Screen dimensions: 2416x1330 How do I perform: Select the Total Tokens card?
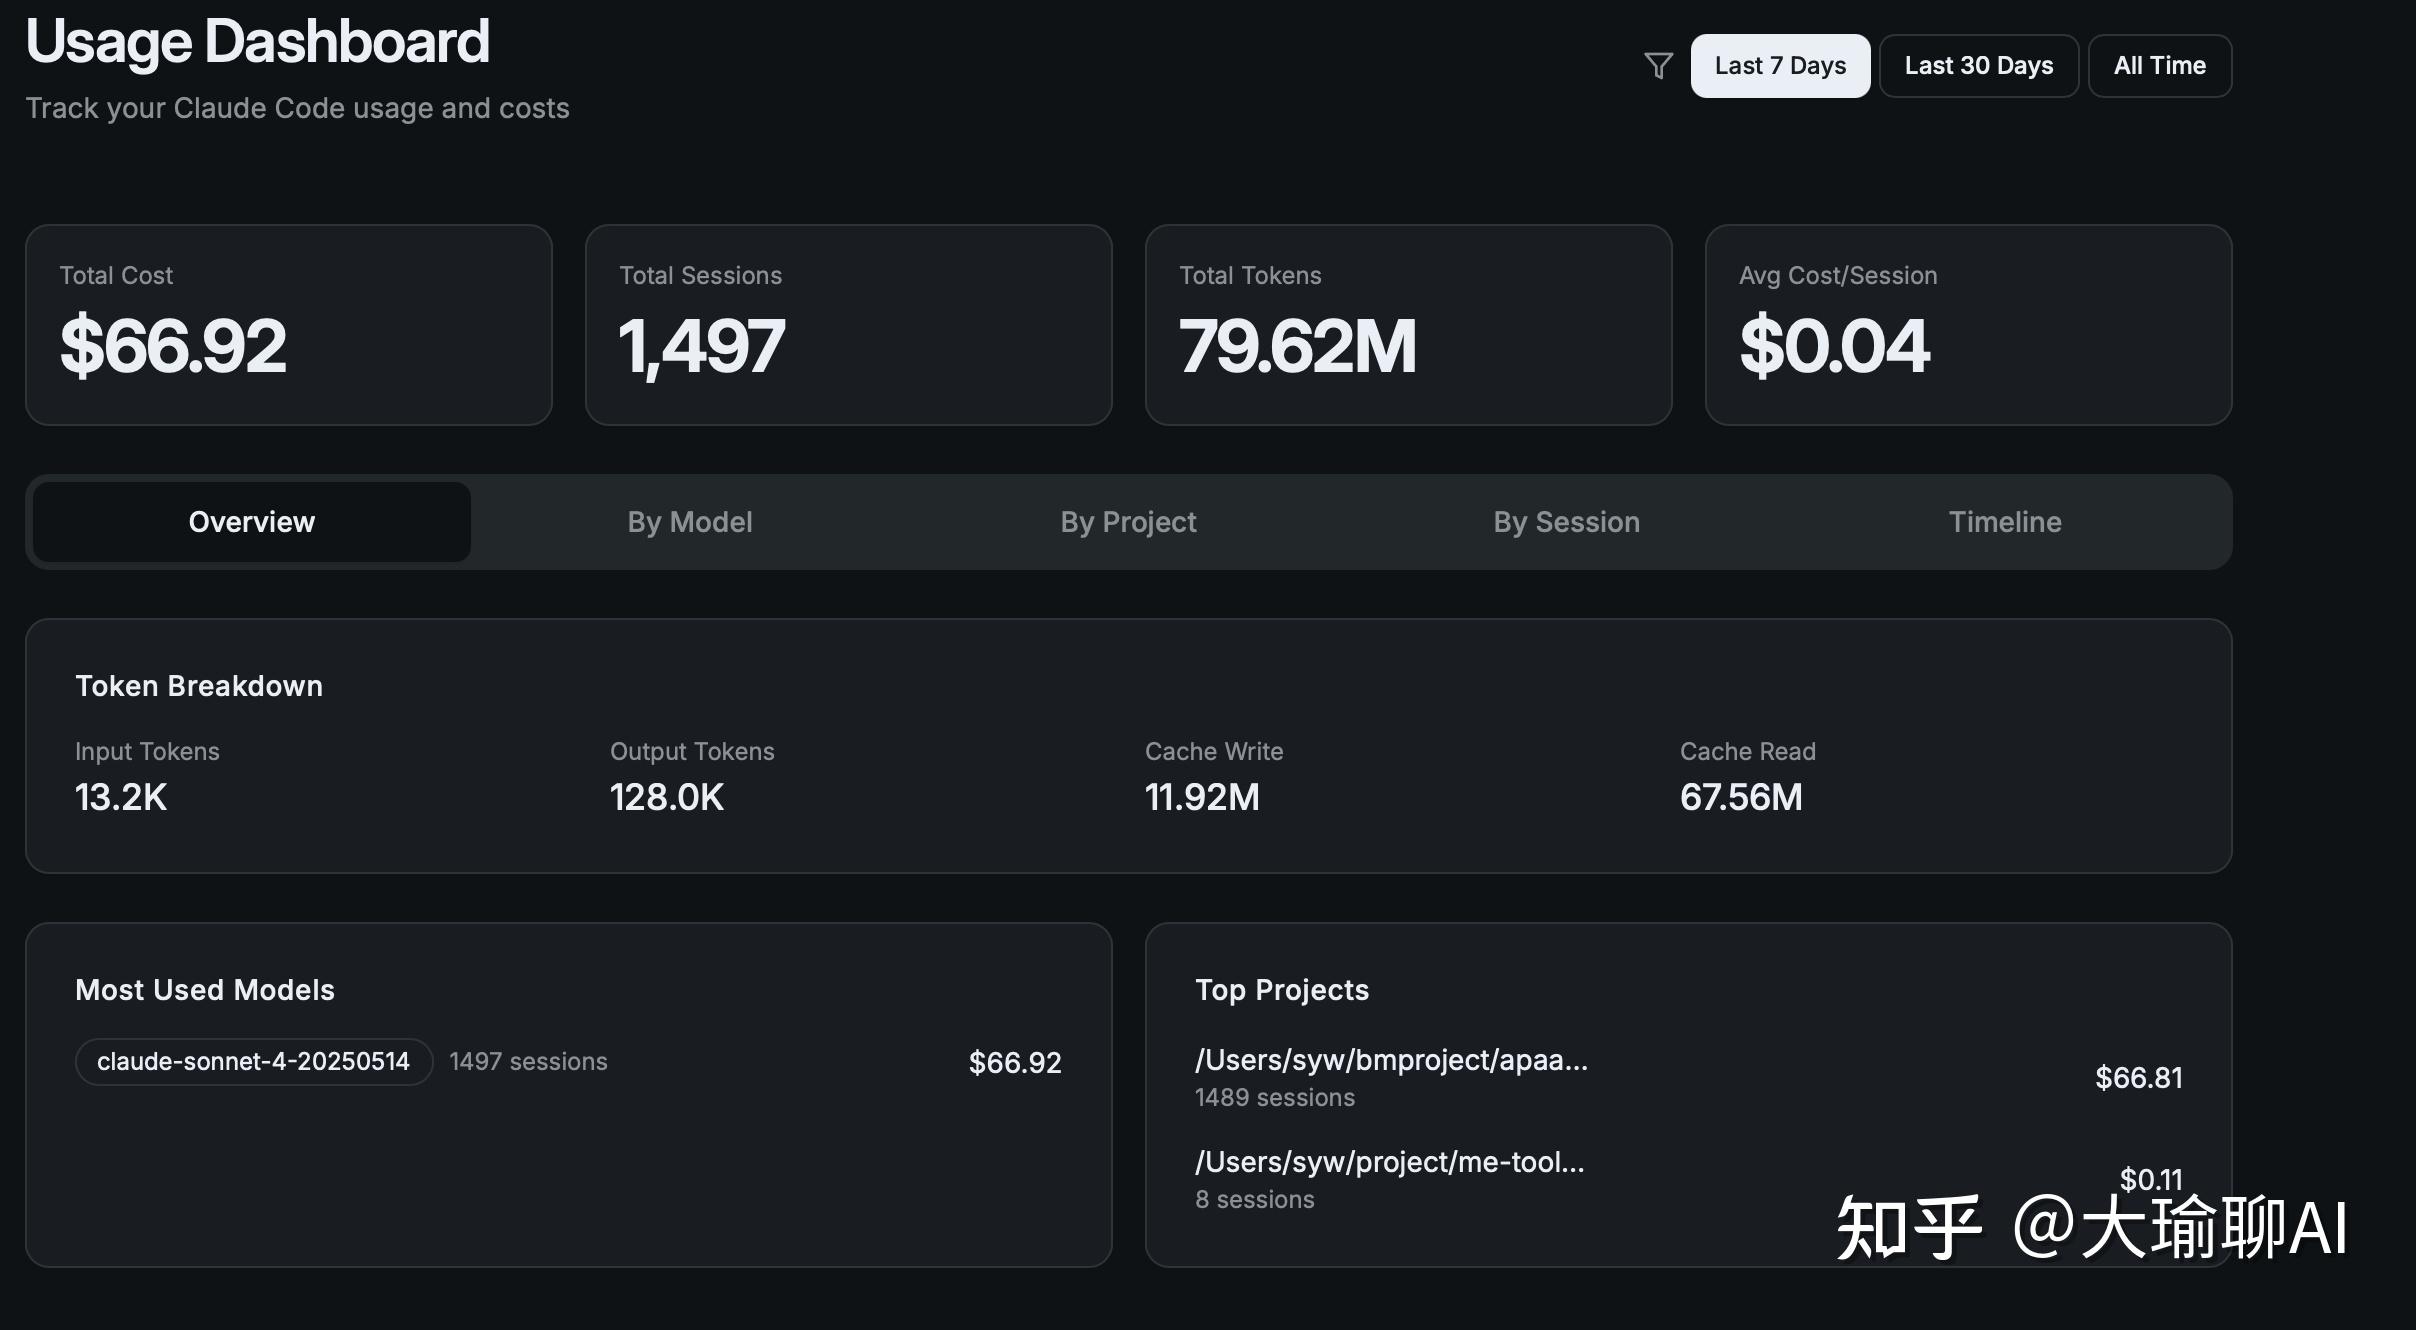[1409, 325]
